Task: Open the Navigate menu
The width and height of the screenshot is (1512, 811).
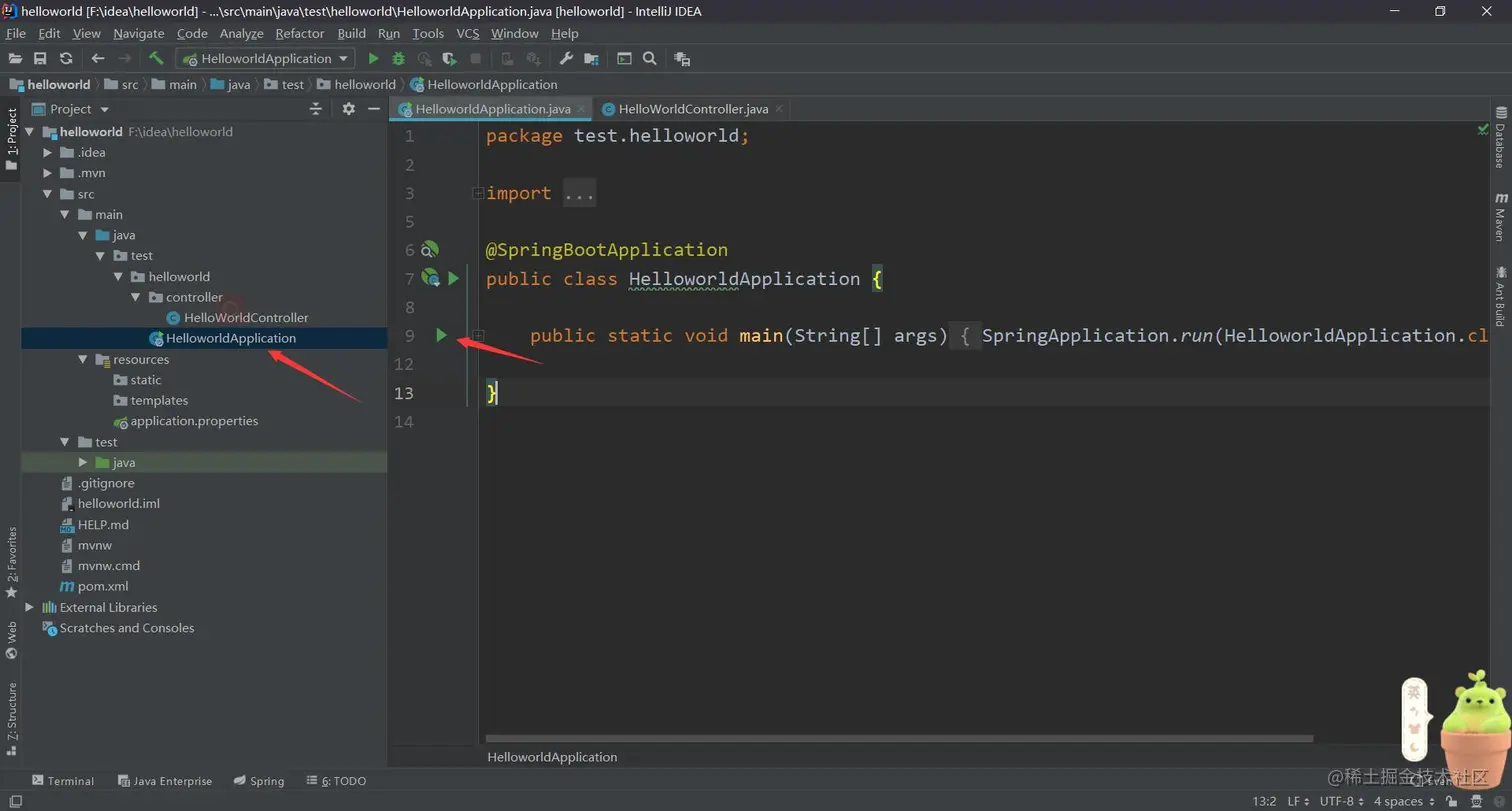Action: click(138, 33)
